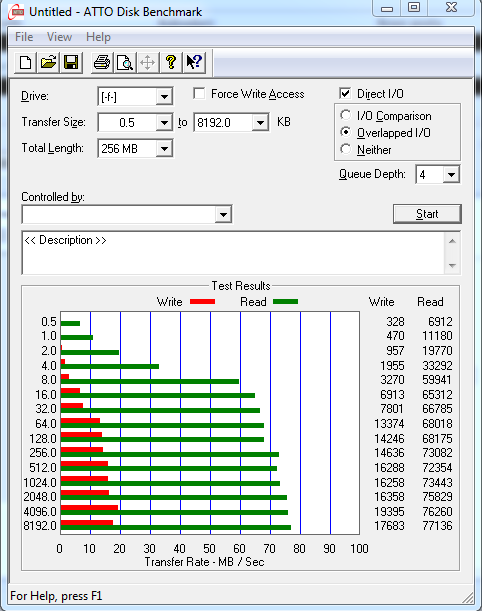Click red Write legend swatch

(202, 302)
